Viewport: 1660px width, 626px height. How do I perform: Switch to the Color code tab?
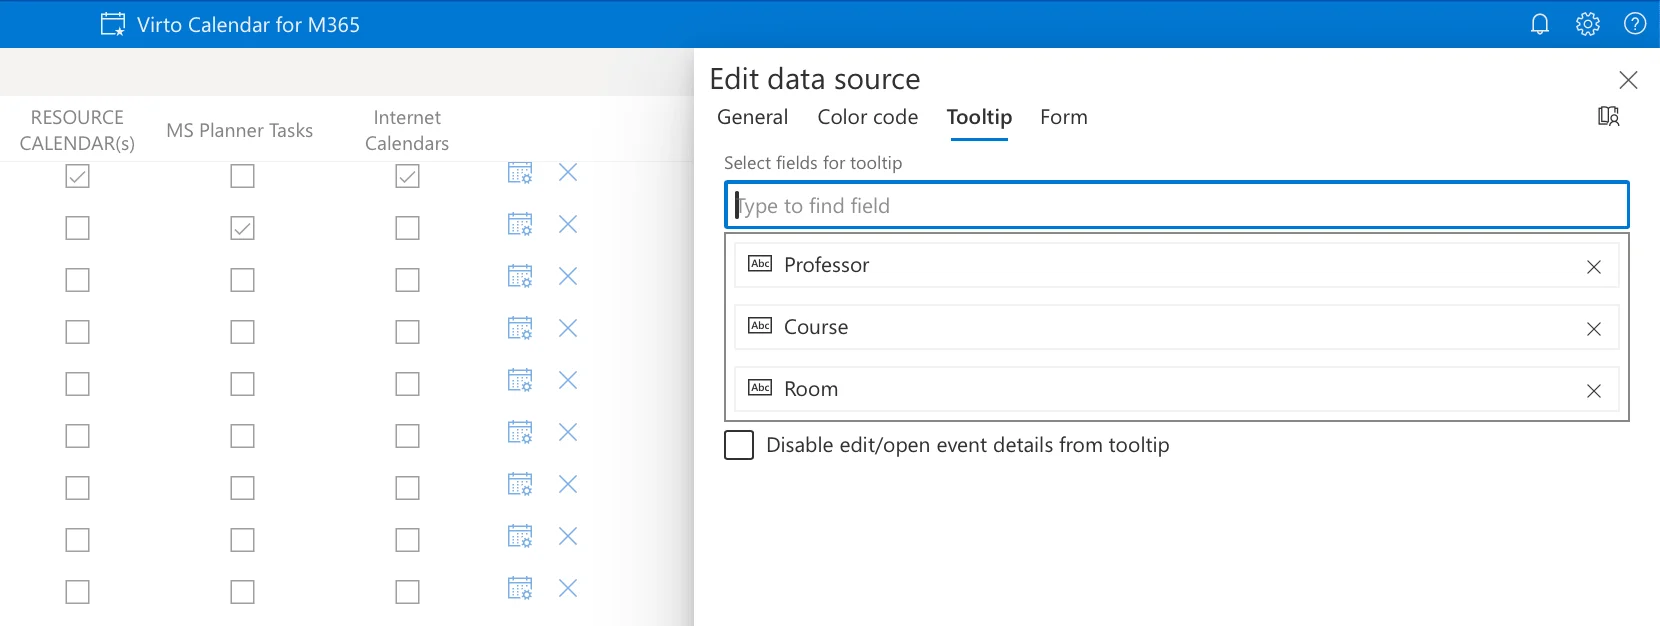coord(867,117)
